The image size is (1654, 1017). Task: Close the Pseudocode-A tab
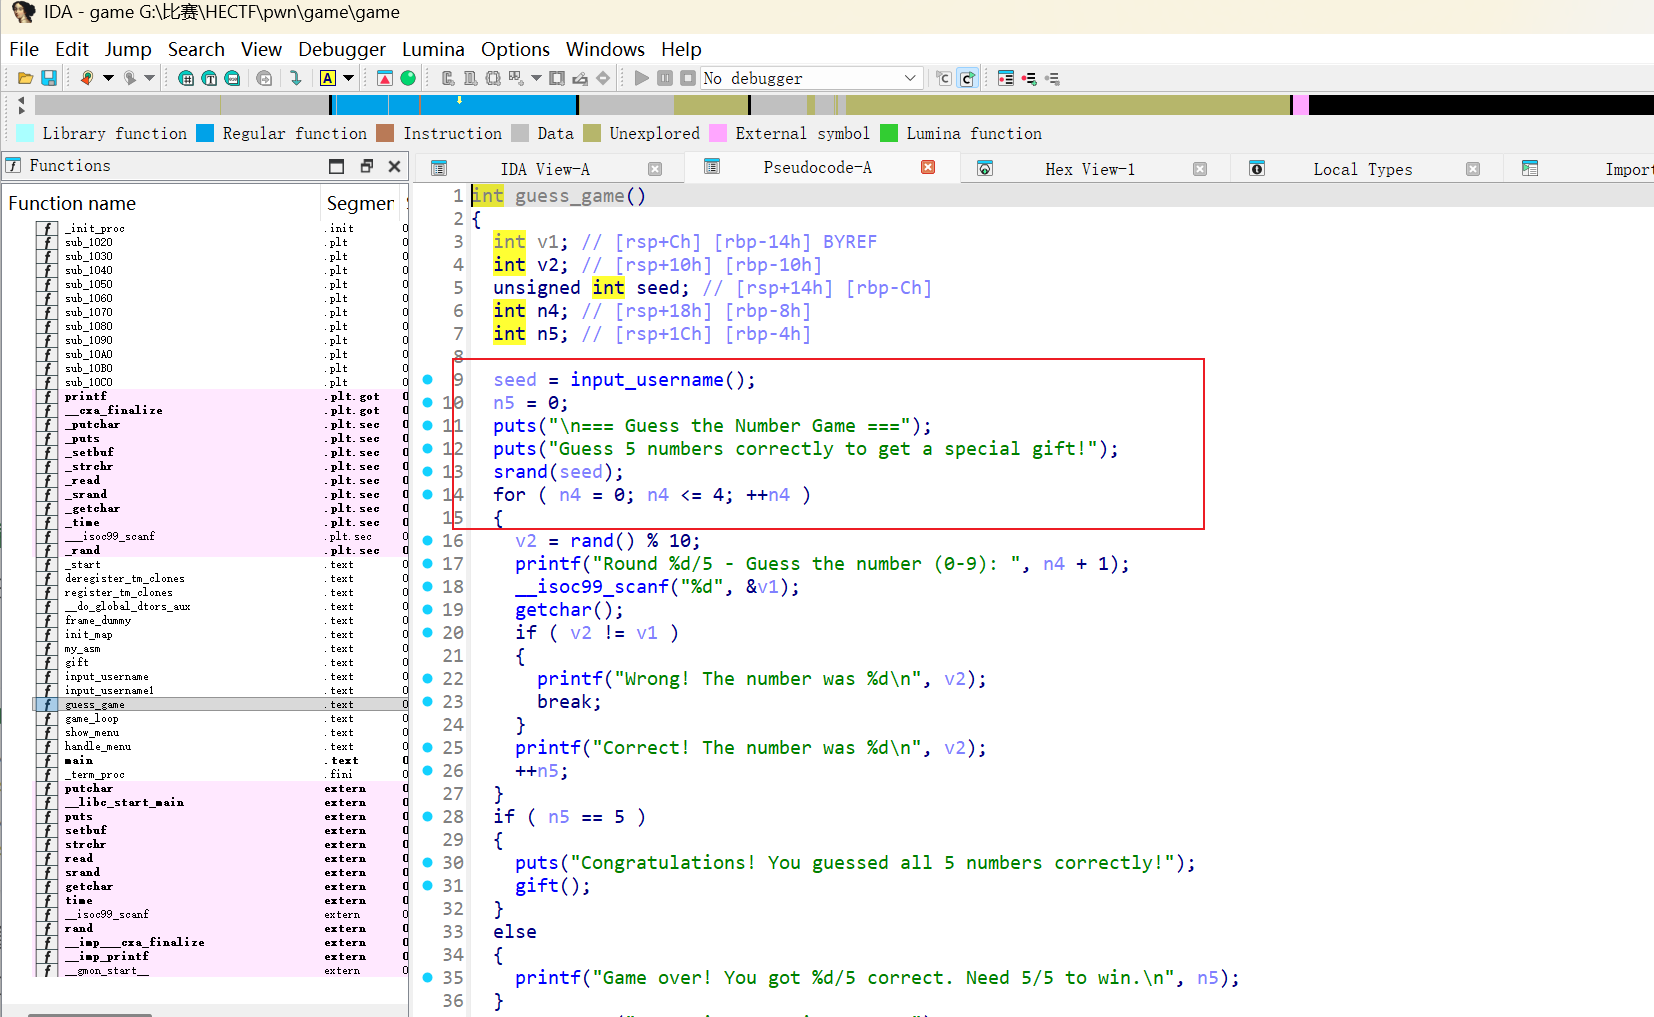click(928, 167)
